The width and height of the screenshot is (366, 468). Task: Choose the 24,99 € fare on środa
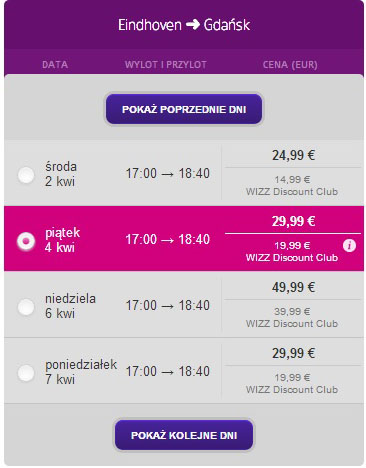[x=293, y=155]
